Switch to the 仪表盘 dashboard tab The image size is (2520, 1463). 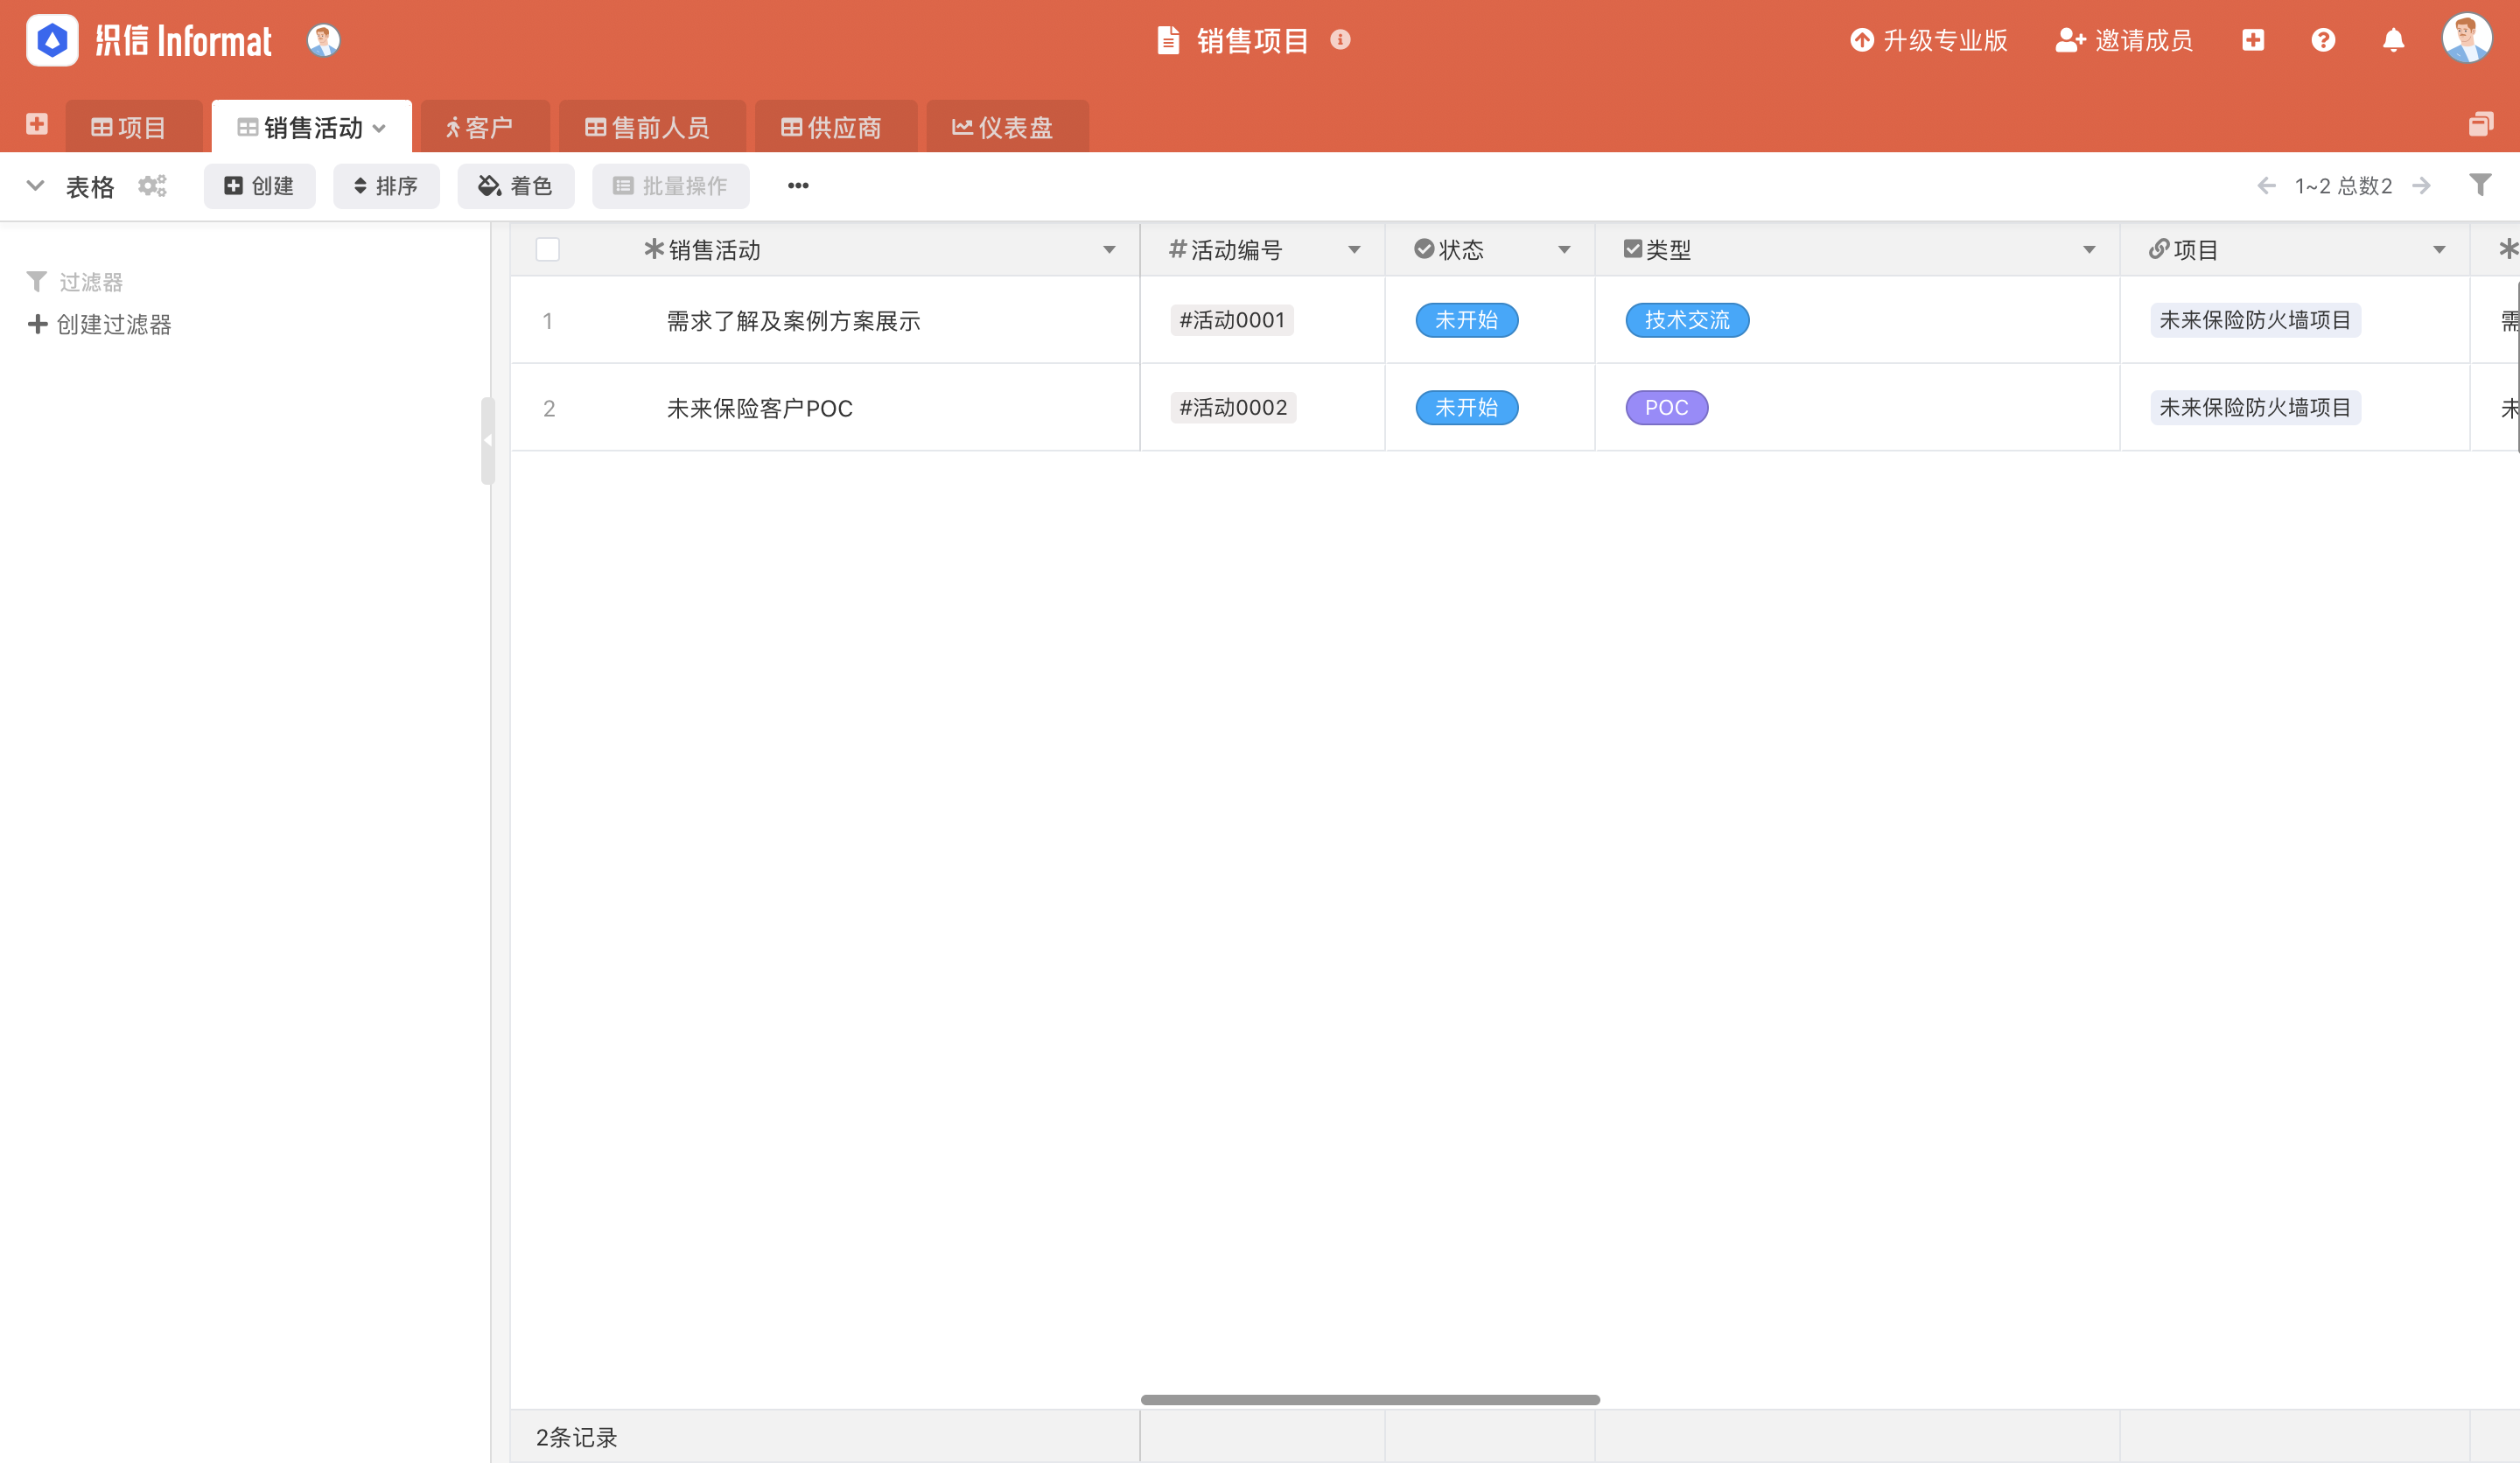1006,127
